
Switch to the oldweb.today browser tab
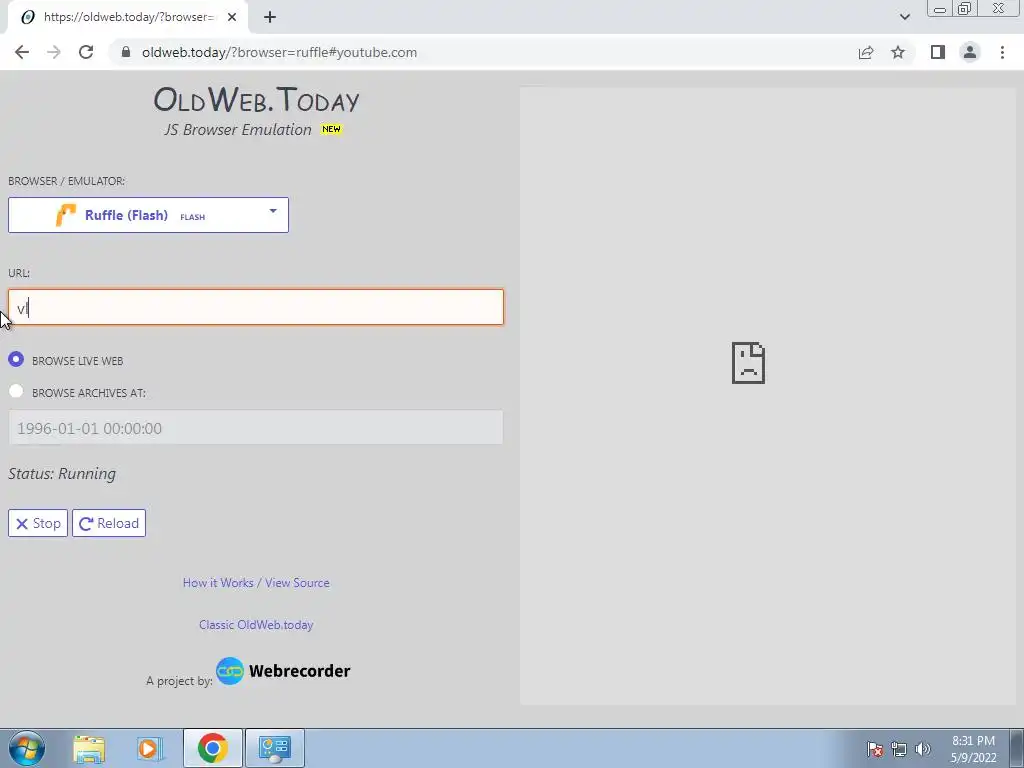(128, 17)
